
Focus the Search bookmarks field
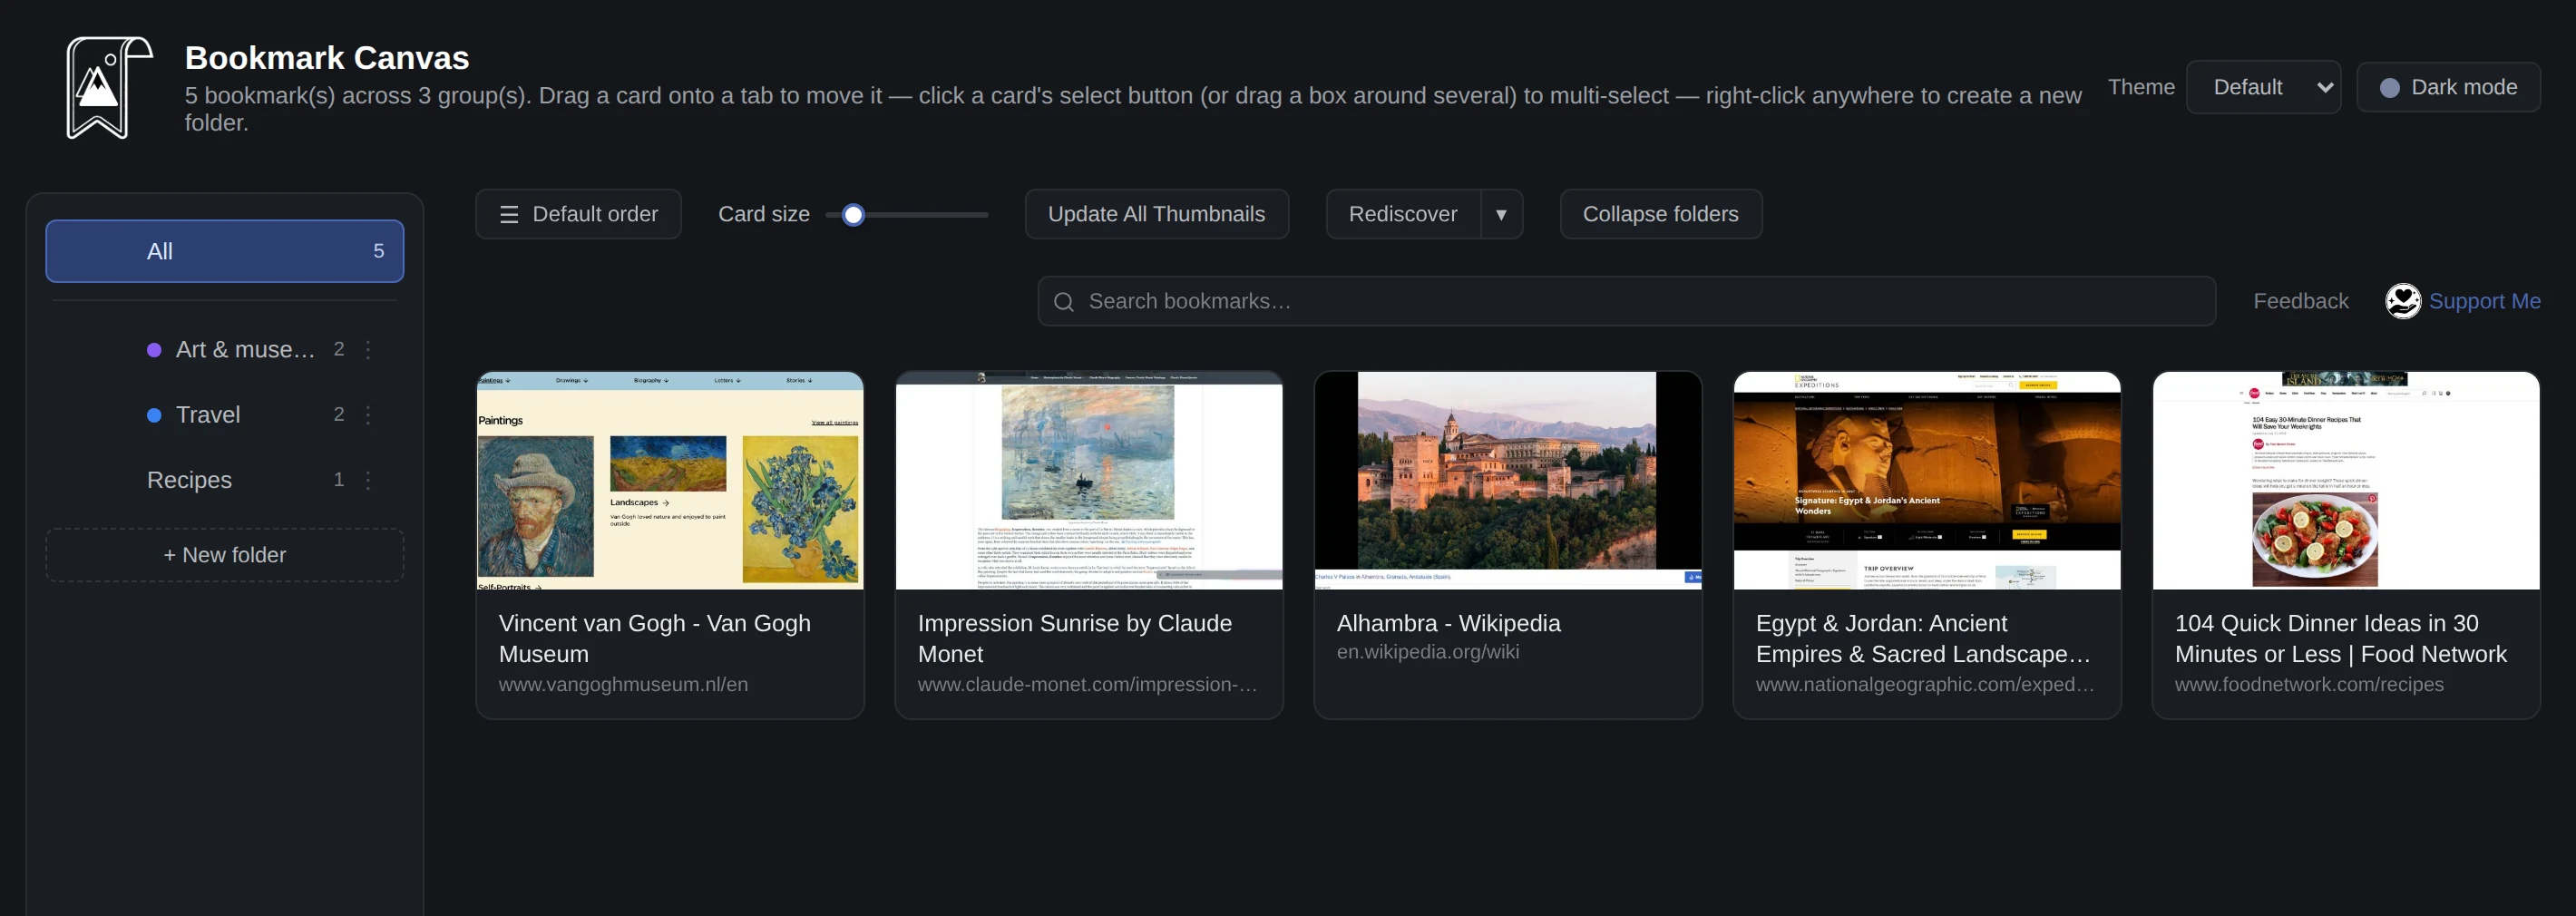tap(1626, 302)
